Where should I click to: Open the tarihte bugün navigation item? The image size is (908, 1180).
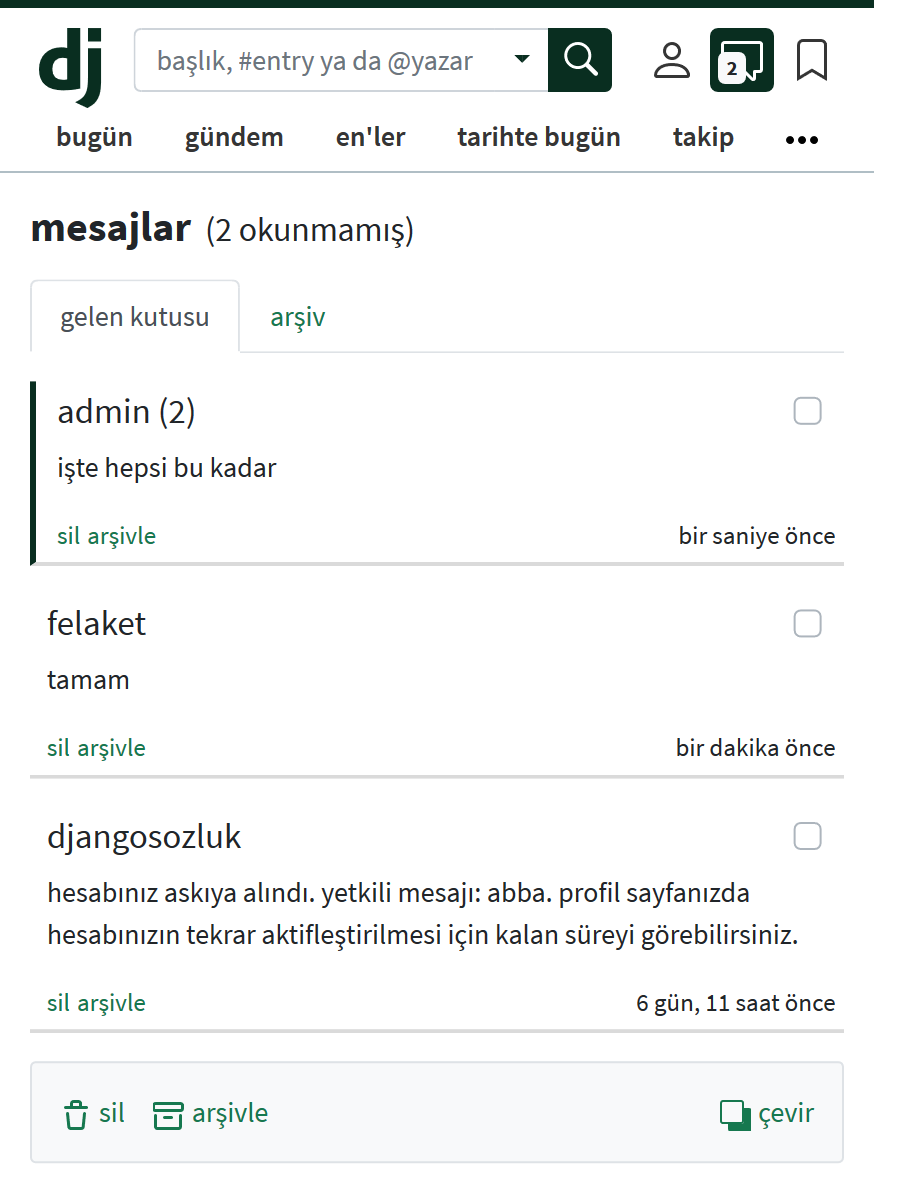[539, 138]
